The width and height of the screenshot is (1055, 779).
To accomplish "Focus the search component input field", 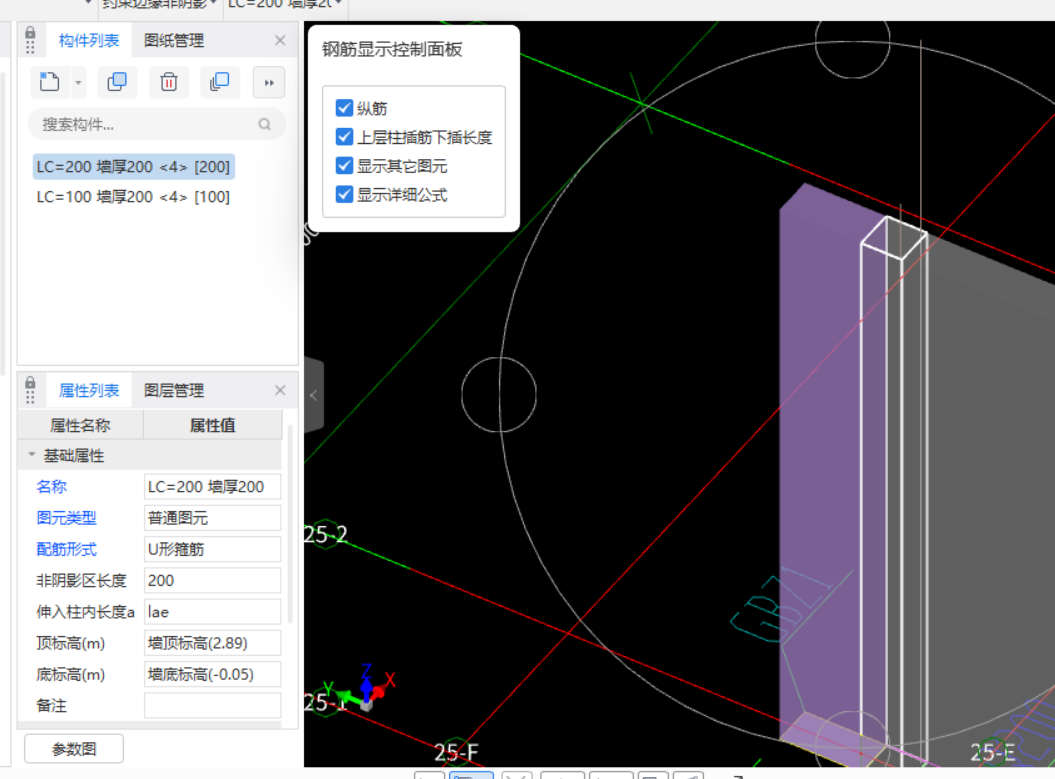I will (x=157, y=124).
